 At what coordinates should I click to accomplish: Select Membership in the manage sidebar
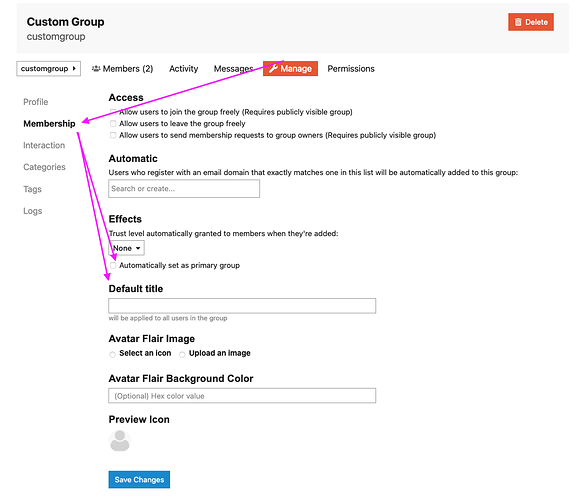pos(49,123)
